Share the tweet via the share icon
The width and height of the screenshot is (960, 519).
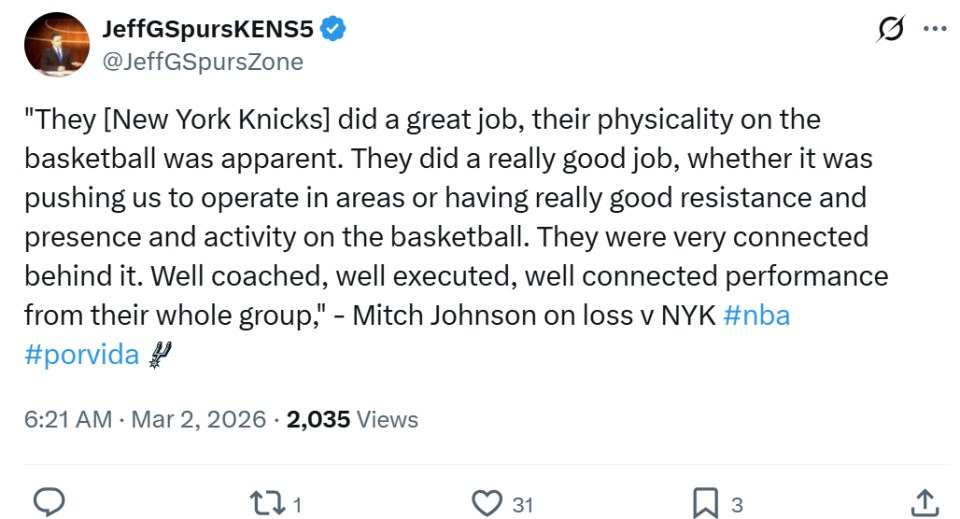pyautogui.click(x=925, y=502)
